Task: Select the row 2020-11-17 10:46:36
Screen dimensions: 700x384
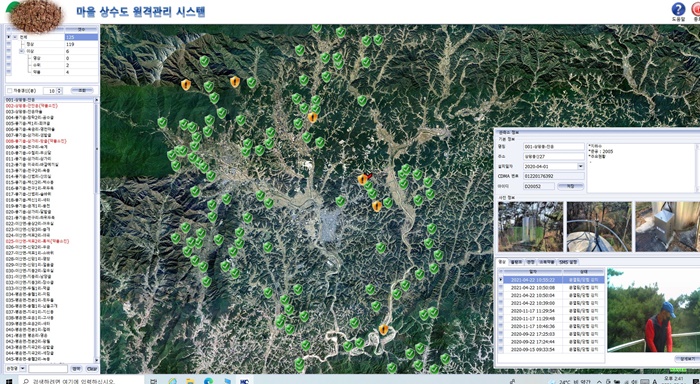Action: (x=552, y=326)
